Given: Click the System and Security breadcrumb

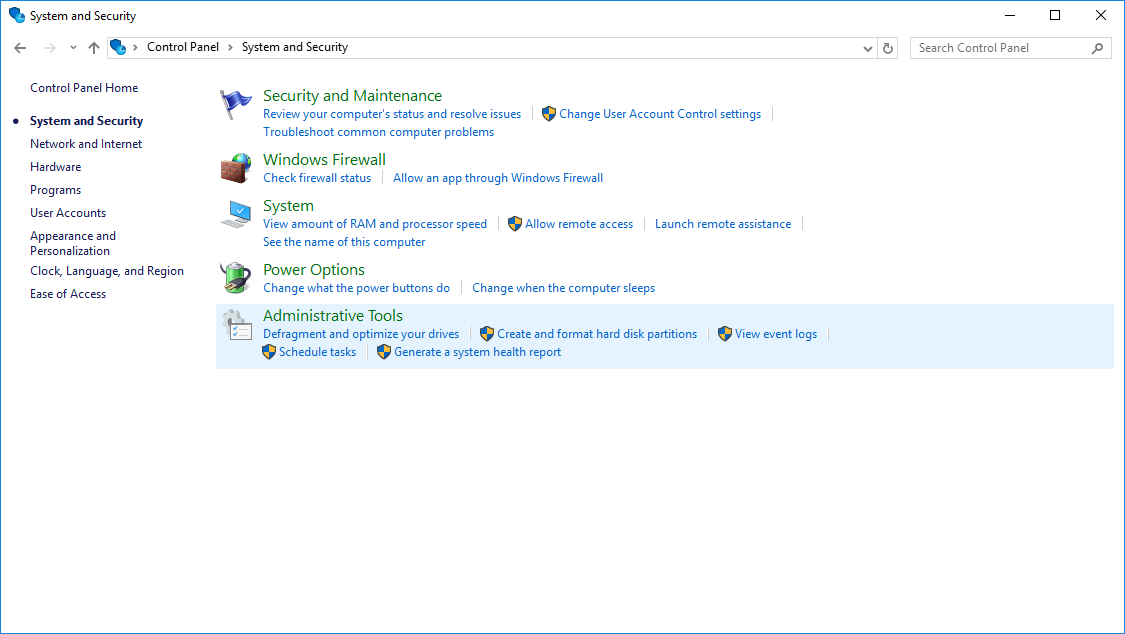Looking at the screenshot, I should click(295, 47).
